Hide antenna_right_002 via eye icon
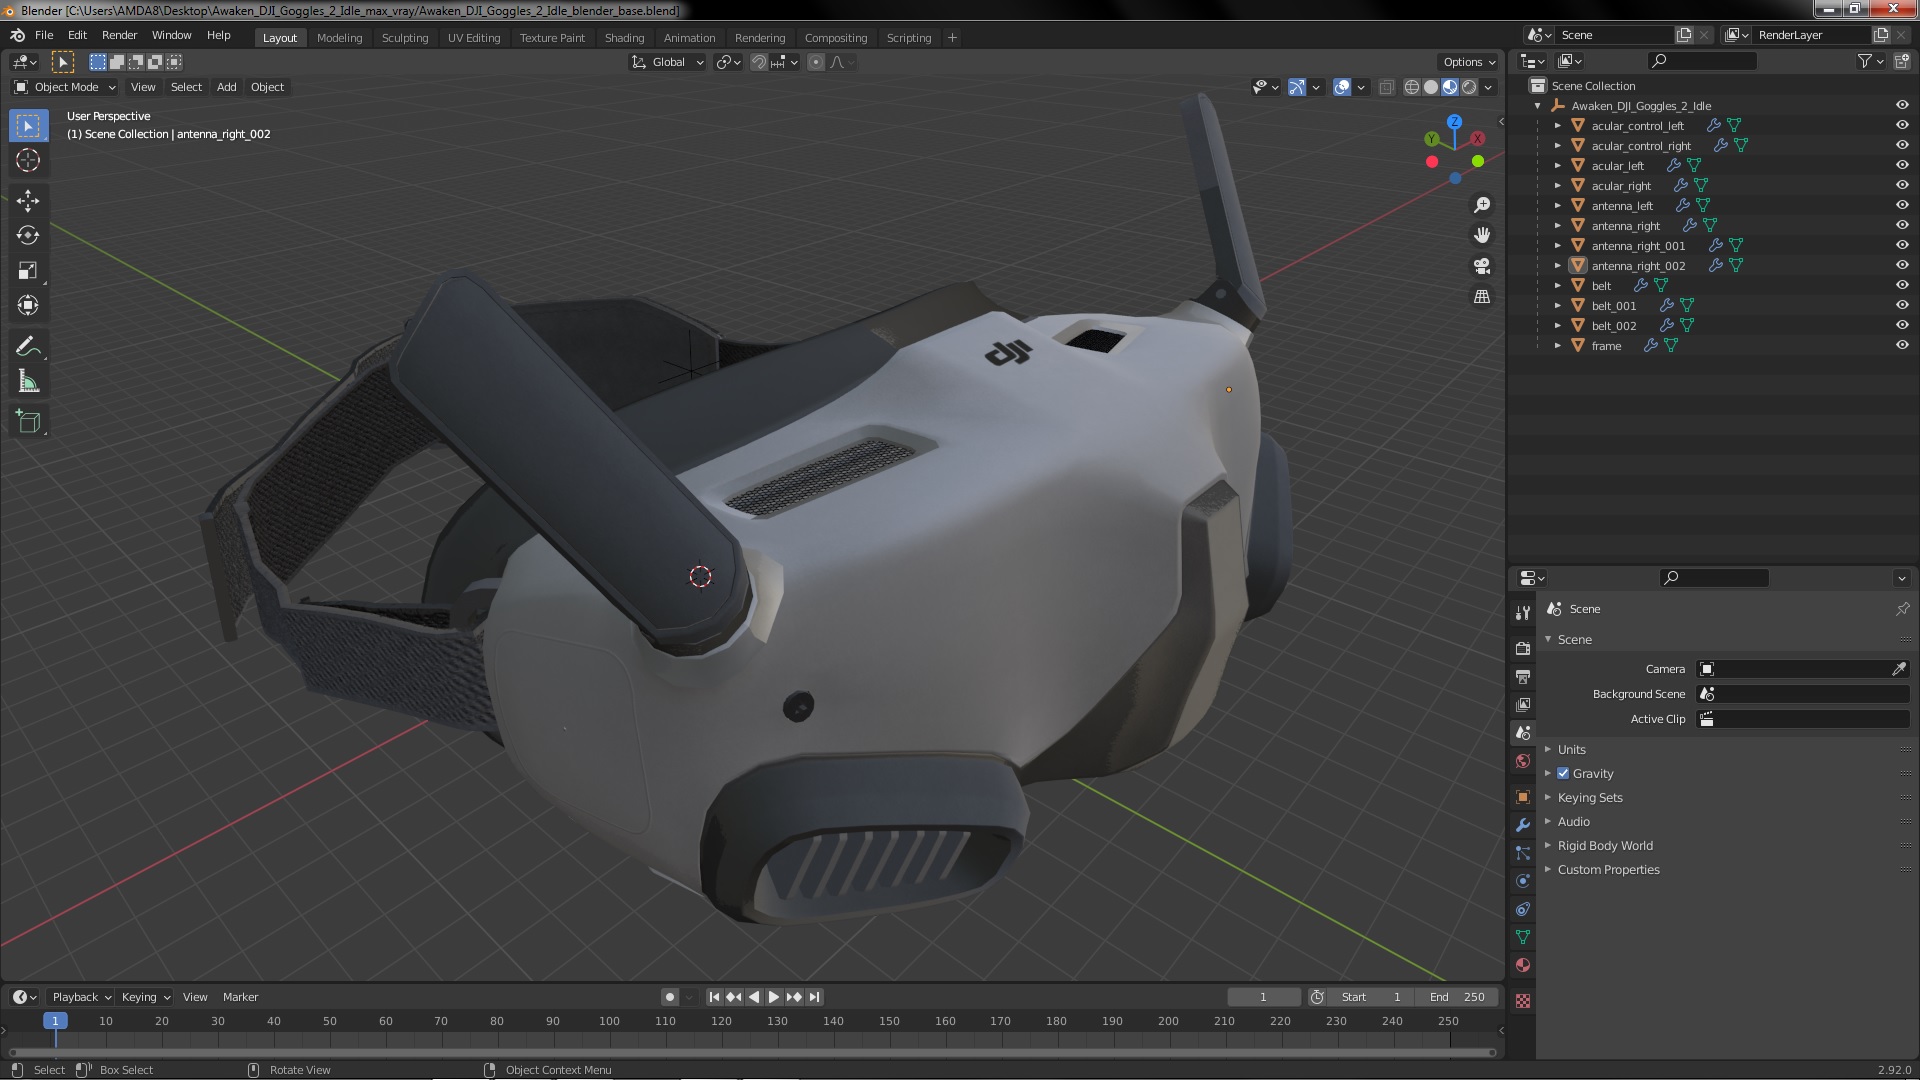 tap(1902, 265)
